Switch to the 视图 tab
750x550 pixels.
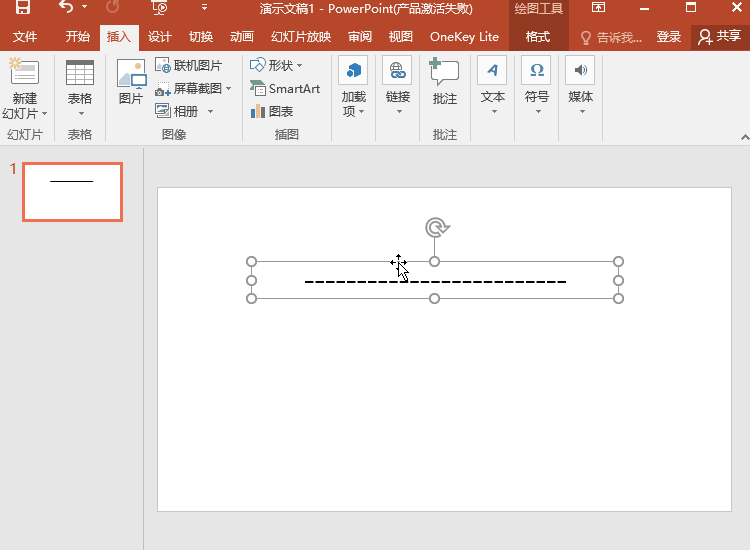coord(401,37)
